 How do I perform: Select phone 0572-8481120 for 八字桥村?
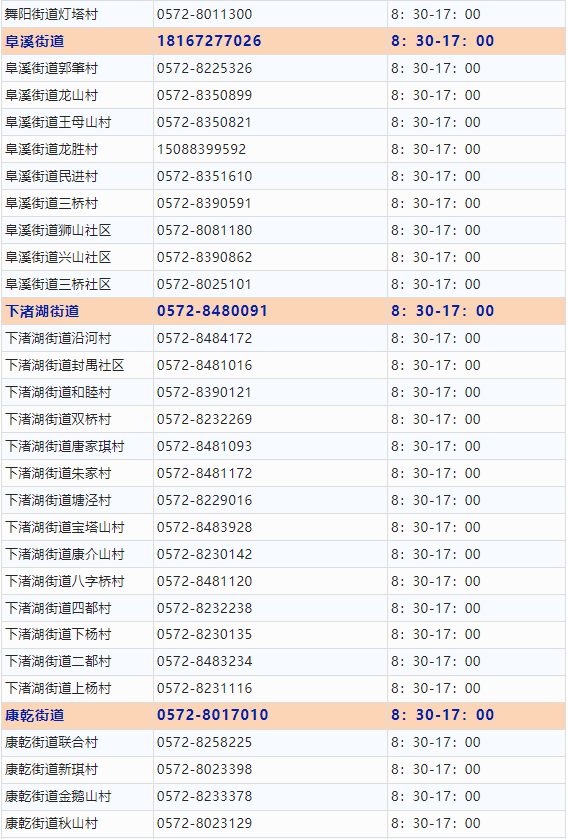pyautogui.click(x=204, y=581)
